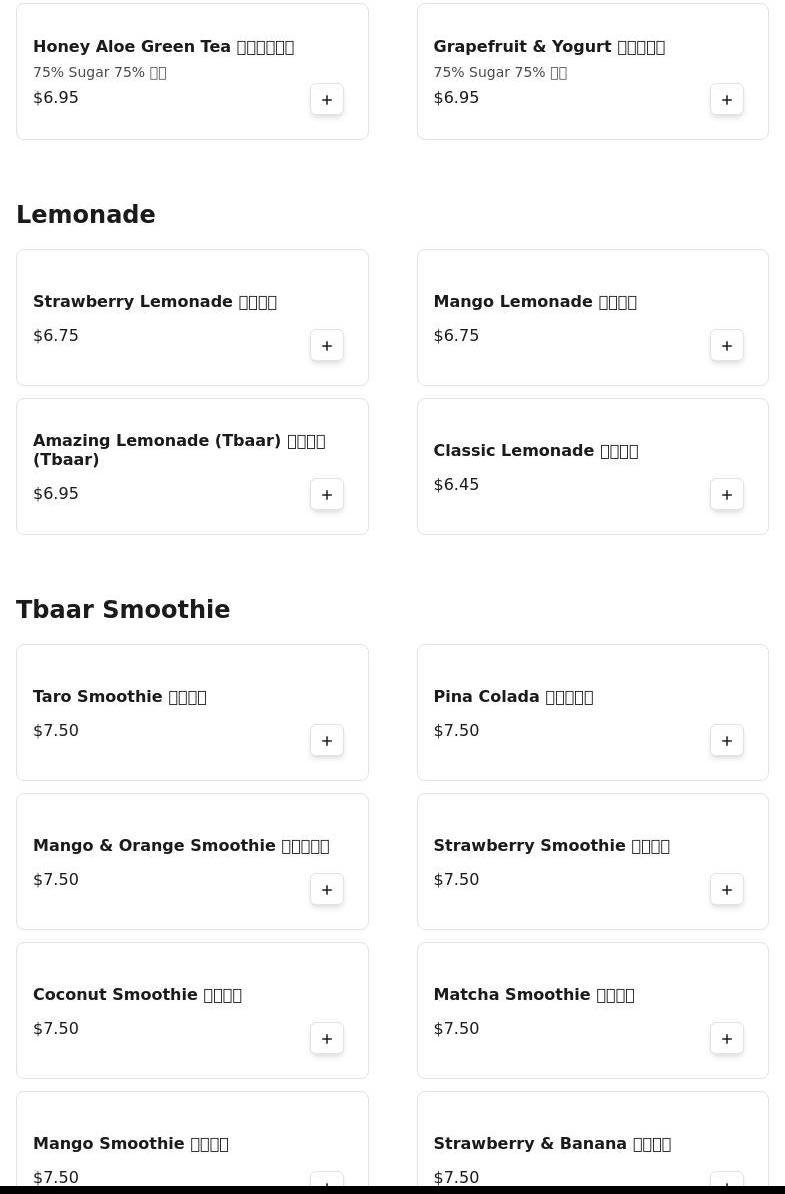Click the Tbaar Smoothie section heading
This screenshot has width=785, height=1194.
pos(123,610)
